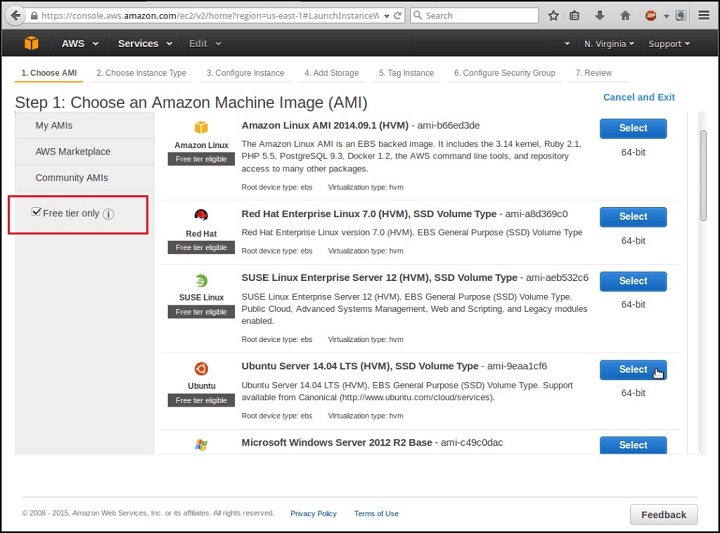The width and height of the screenshot is (720, 533).
Task: Open the Edit dropdown in the AWS bar
Action: click(205, 44)
